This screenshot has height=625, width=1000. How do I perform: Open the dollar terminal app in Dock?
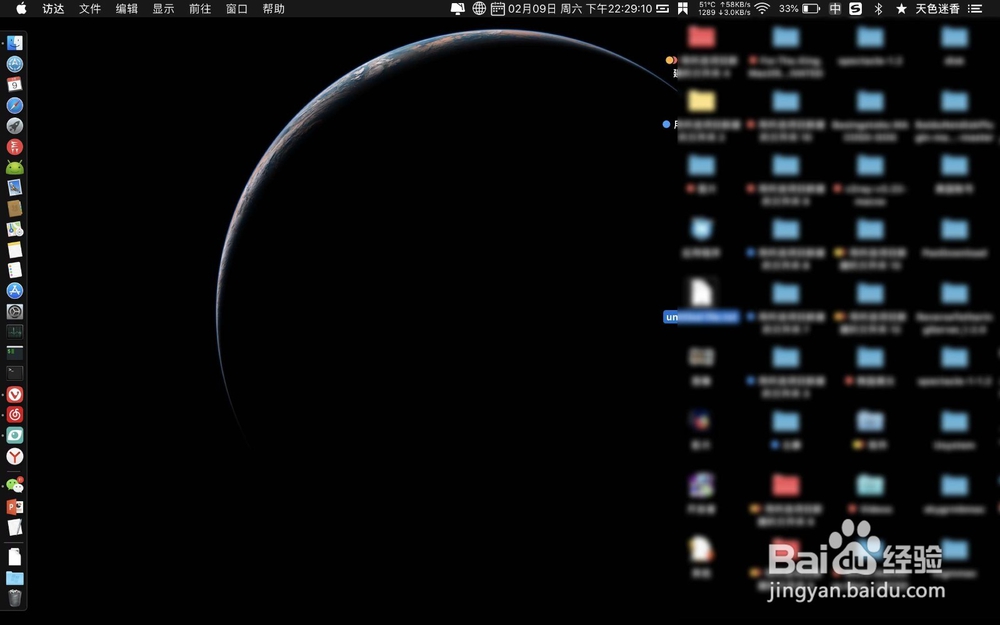[x=15, y=353]
